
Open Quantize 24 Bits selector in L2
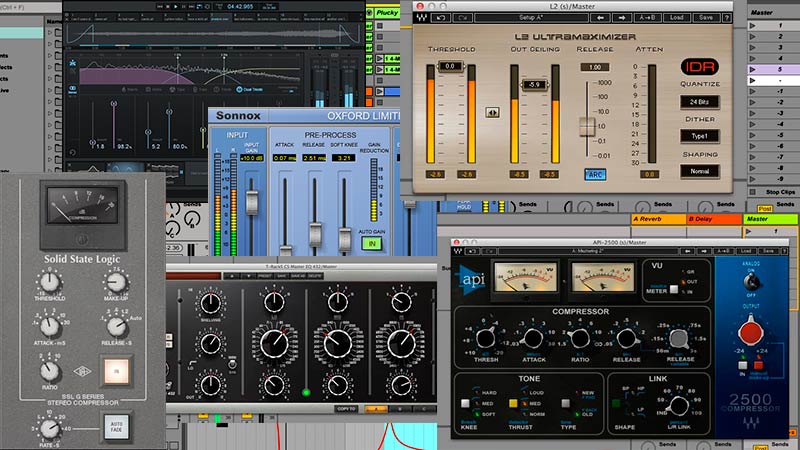[x=699, y=102]
